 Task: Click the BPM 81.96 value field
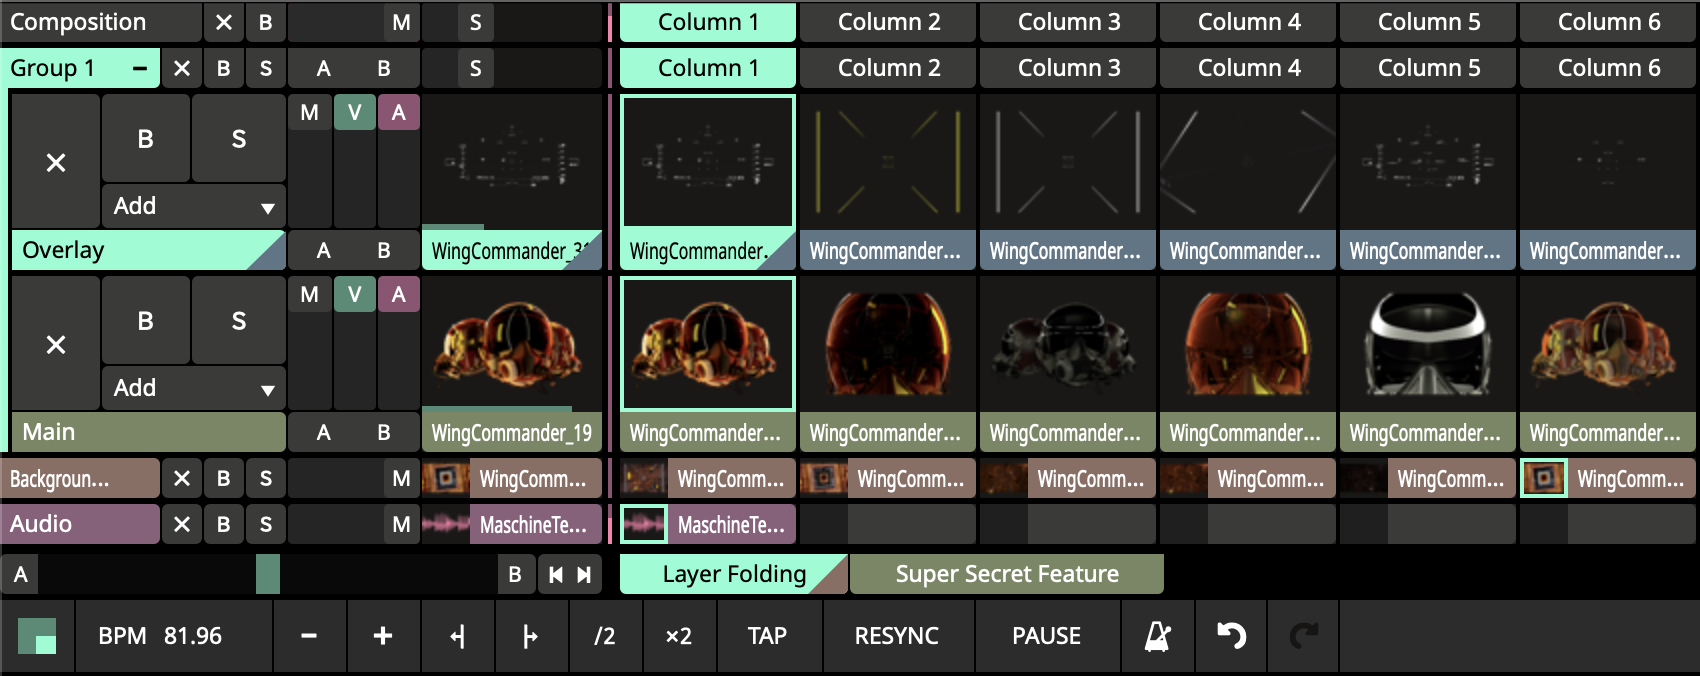(x=174, y=636)
